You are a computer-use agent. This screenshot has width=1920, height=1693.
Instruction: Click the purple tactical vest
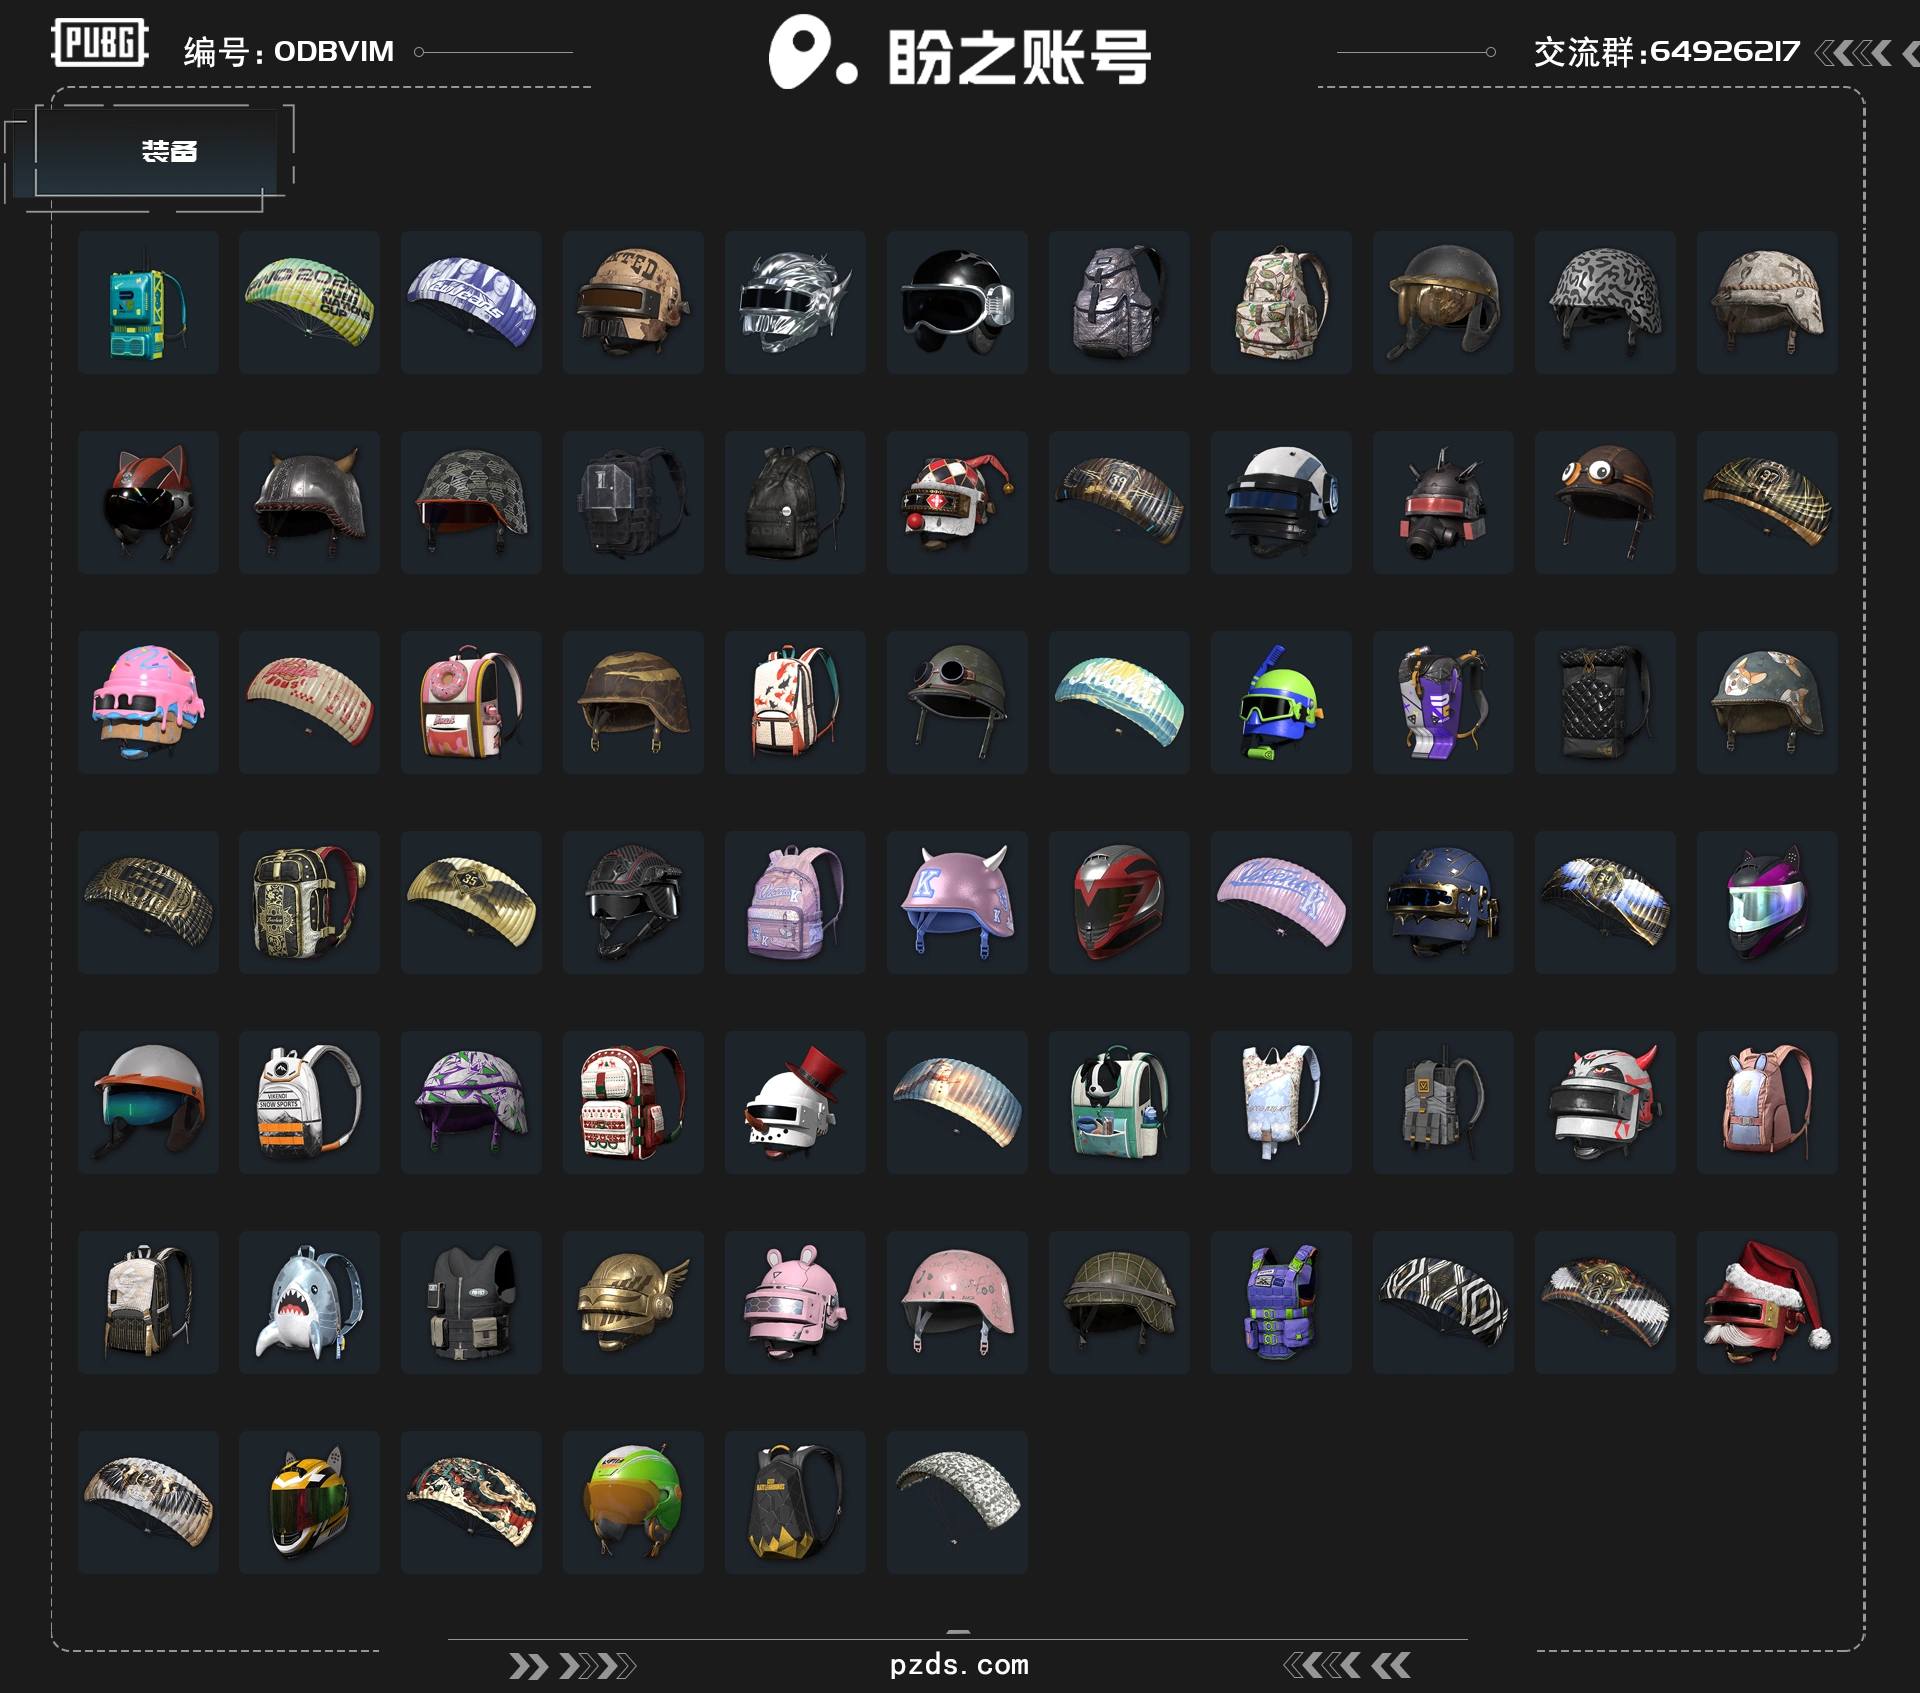point(1281,1302)
